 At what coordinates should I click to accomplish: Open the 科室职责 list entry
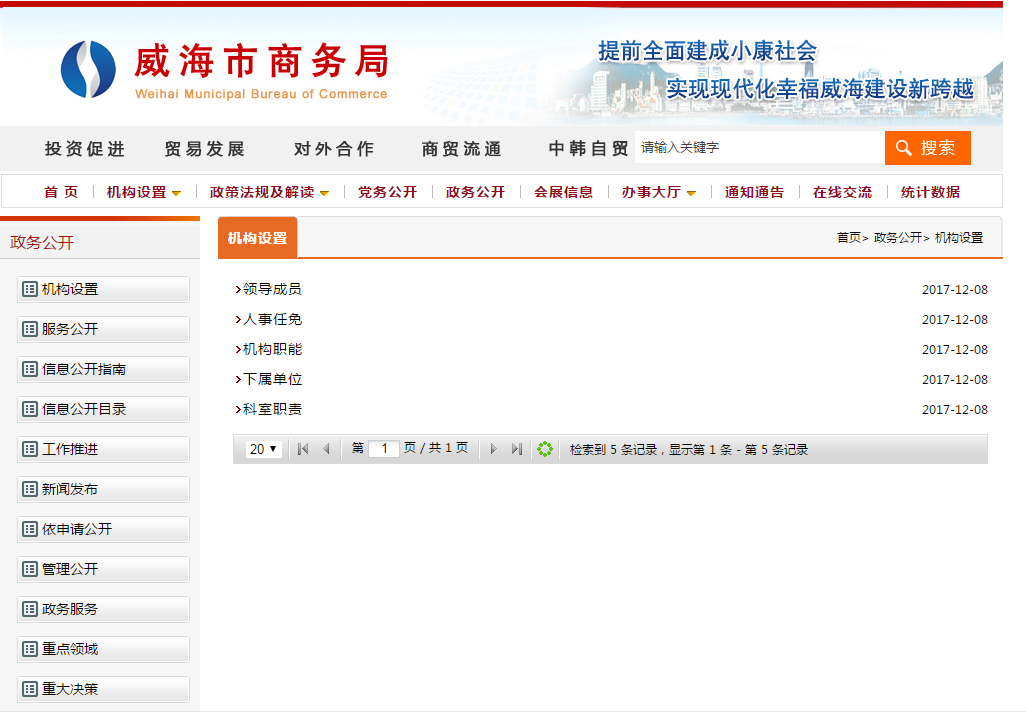pyautogui.click(x=272, y=409)
